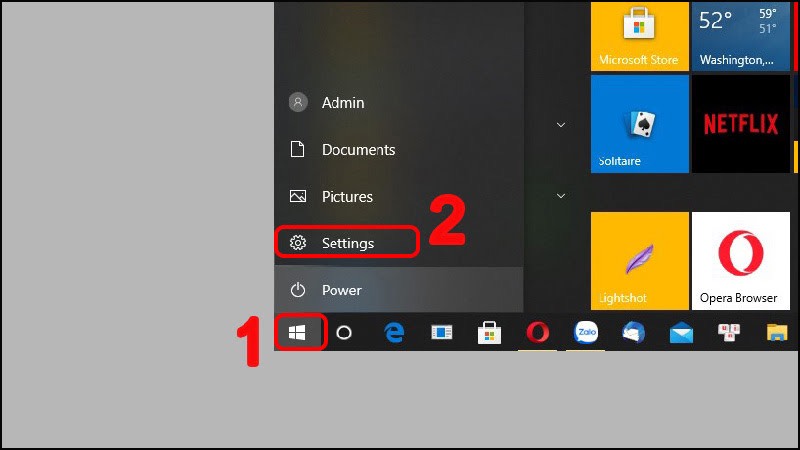Click the keyboard tool icon on taskbar
This screenshot has width=800, height=450.
[x=729, y=333]
